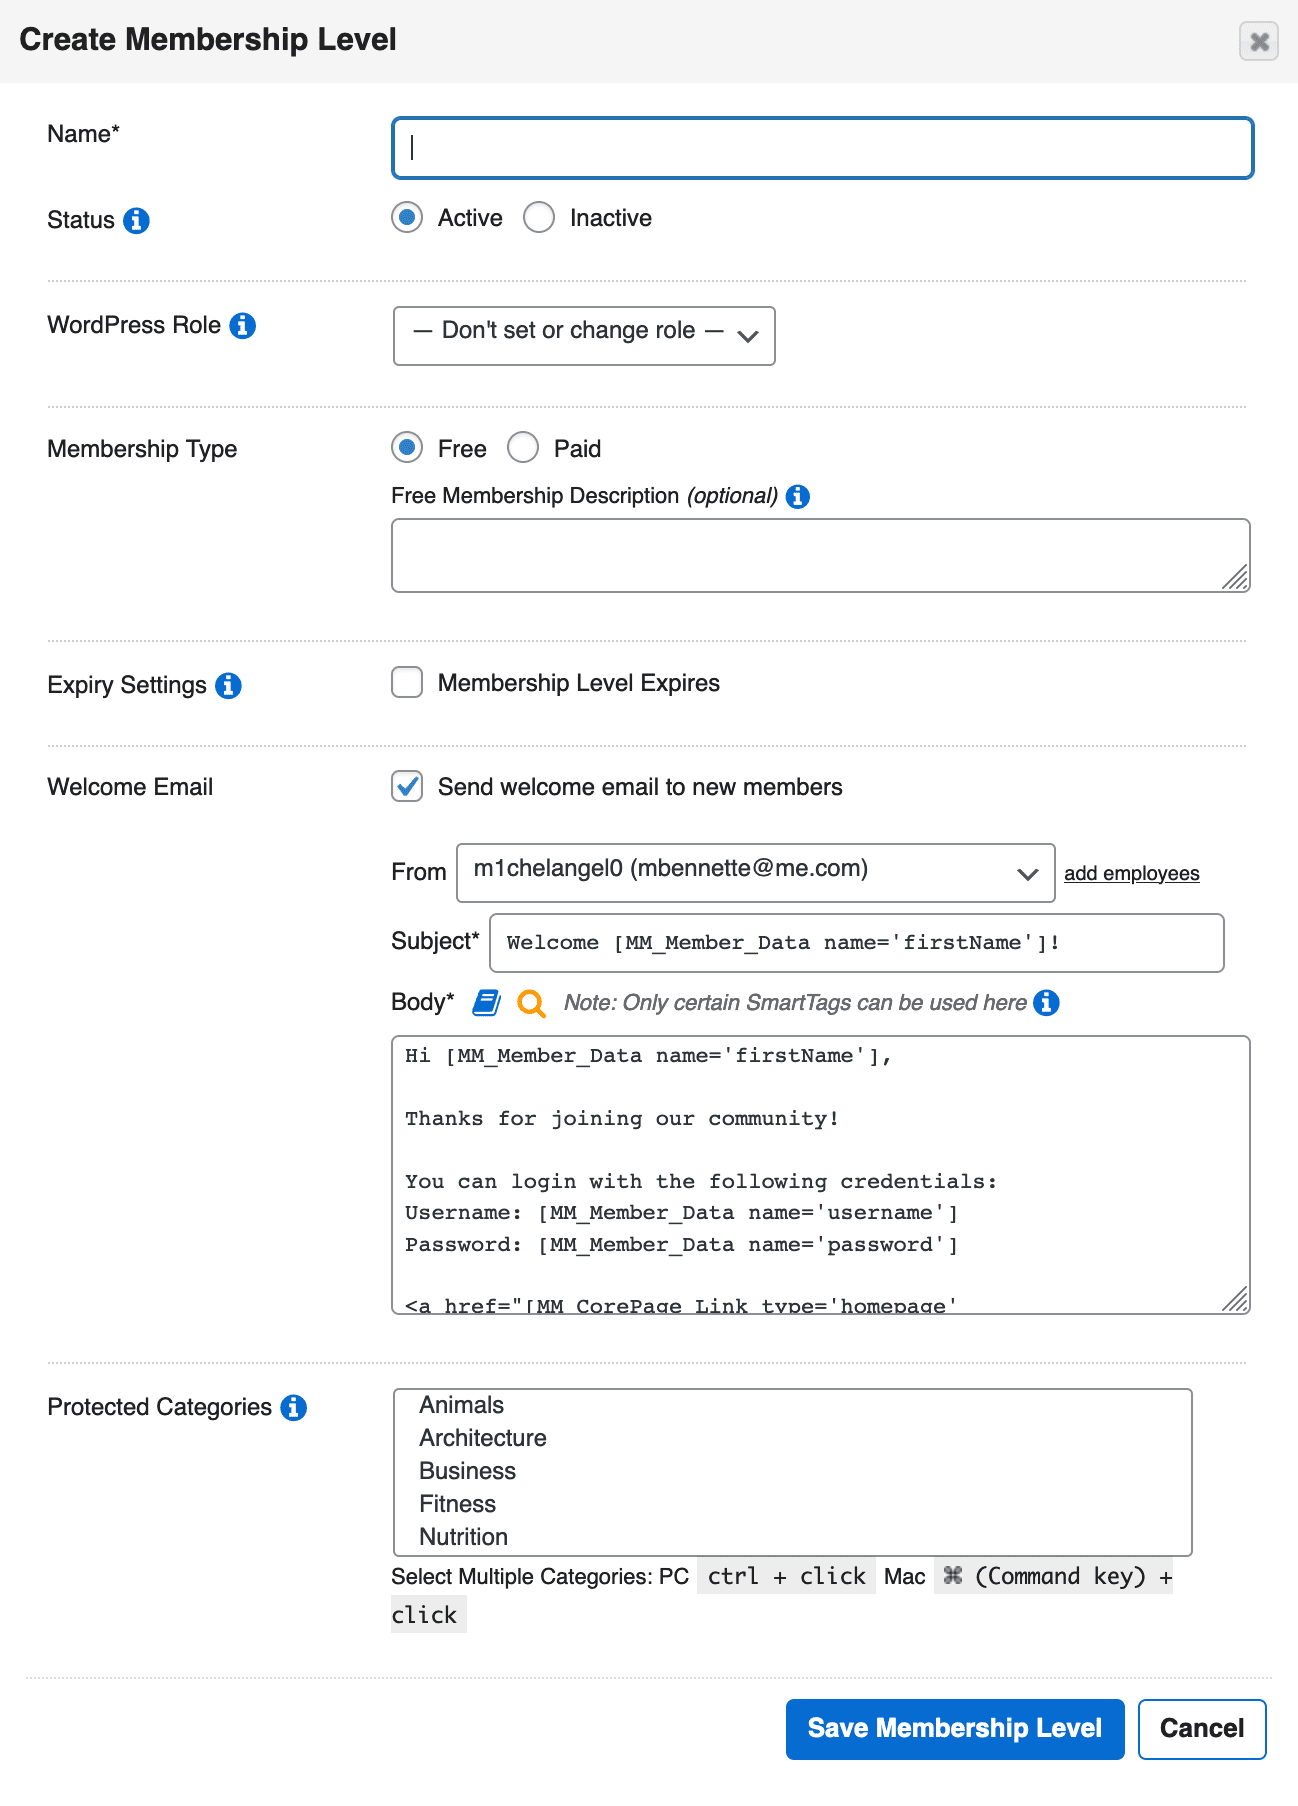
Task: Click the SmartTags note info icon
Action: [x=1046, y=1002]
